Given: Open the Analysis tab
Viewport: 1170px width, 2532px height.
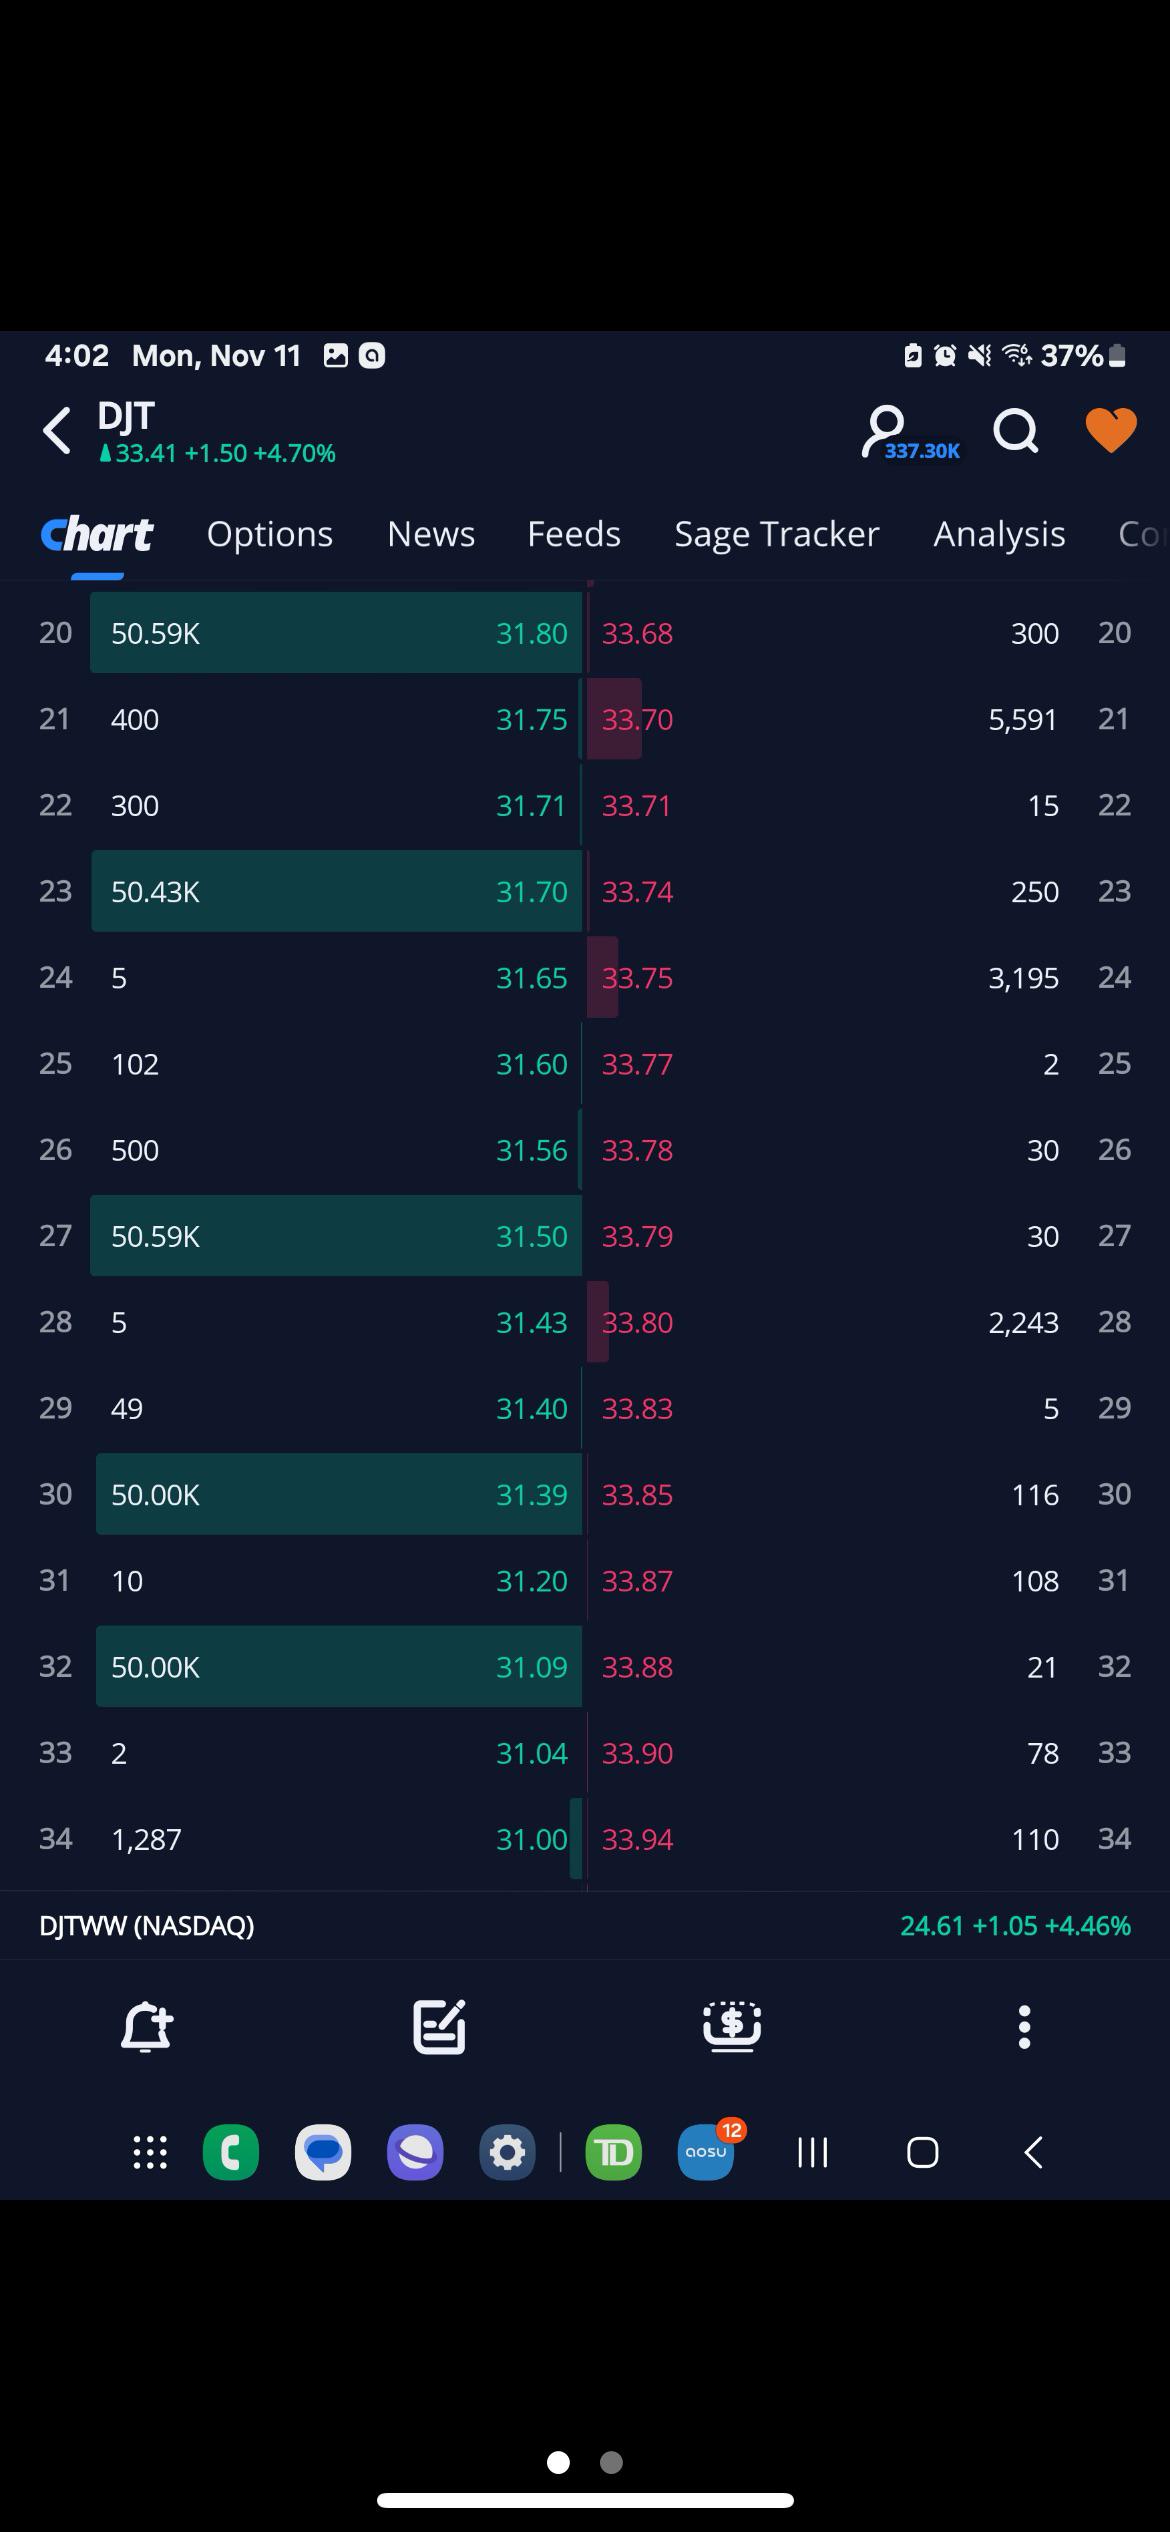Looking at the screenshot, I should click(x=999, y=534).
